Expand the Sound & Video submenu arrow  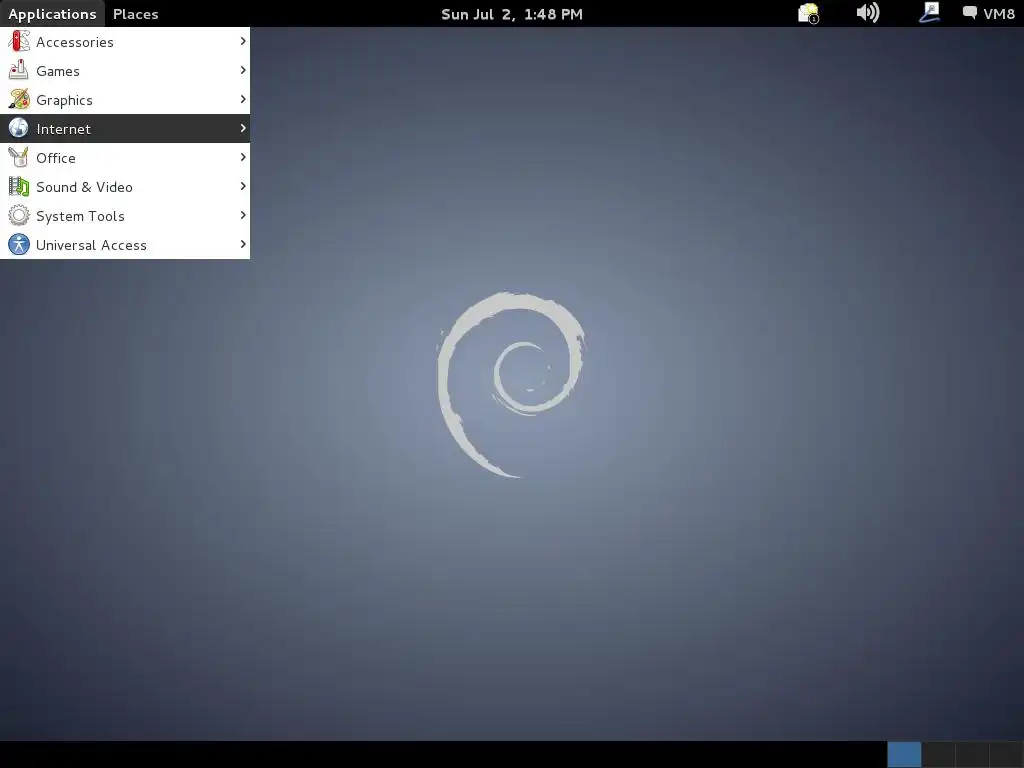(x=243, y=186)
